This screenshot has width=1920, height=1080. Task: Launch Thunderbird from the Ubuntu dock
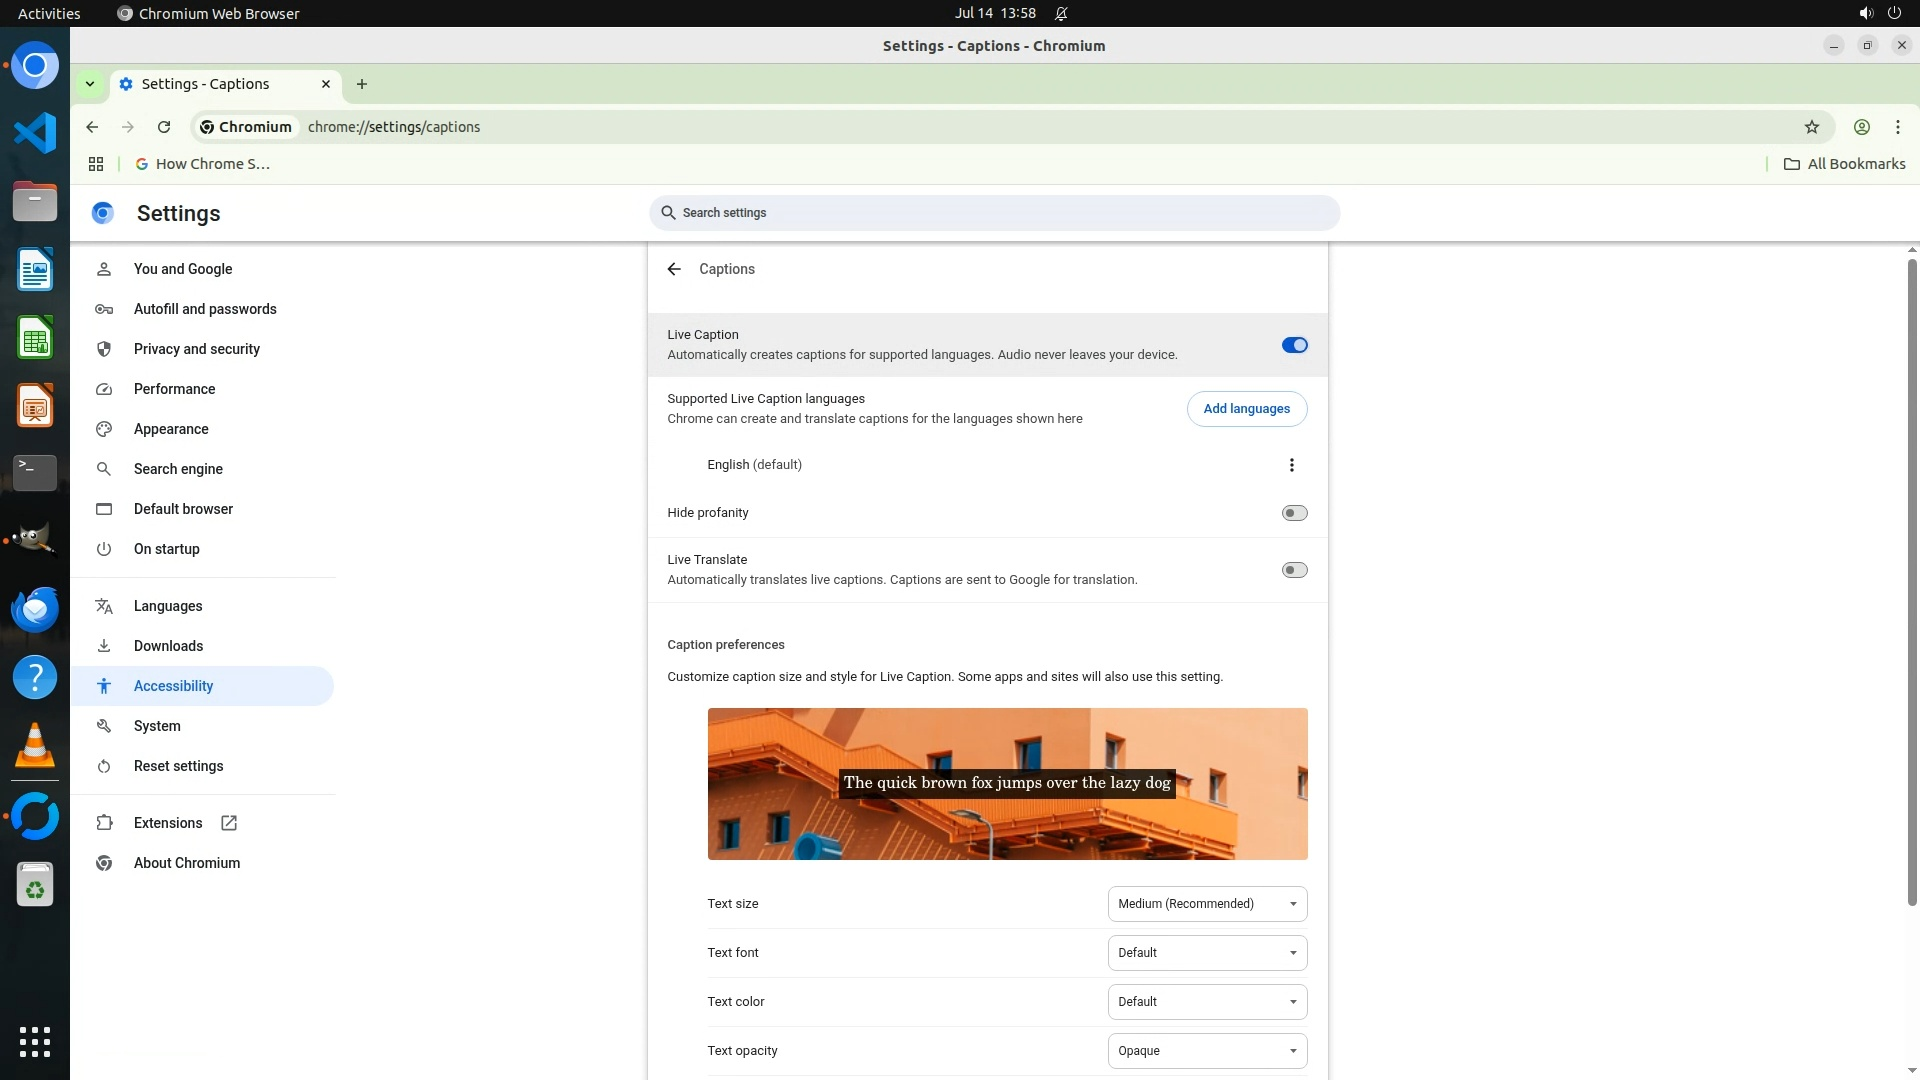[35, 609]
